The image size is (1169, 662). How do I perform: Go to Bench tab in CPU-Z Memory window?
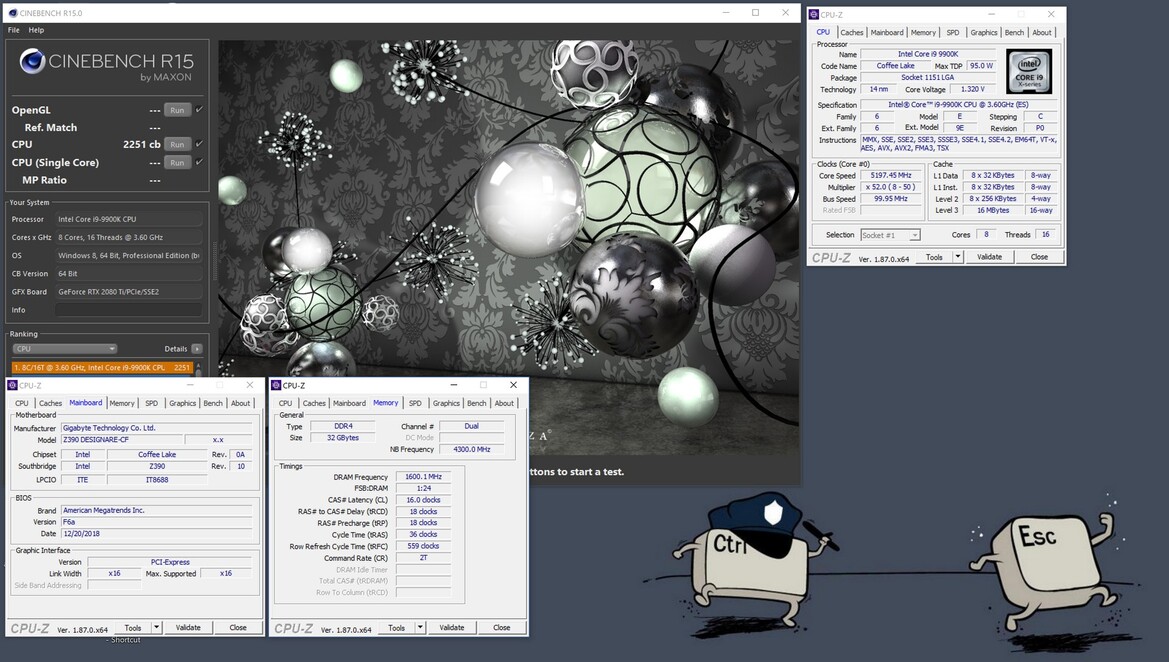pyautogui.click(x=476, y=403)
